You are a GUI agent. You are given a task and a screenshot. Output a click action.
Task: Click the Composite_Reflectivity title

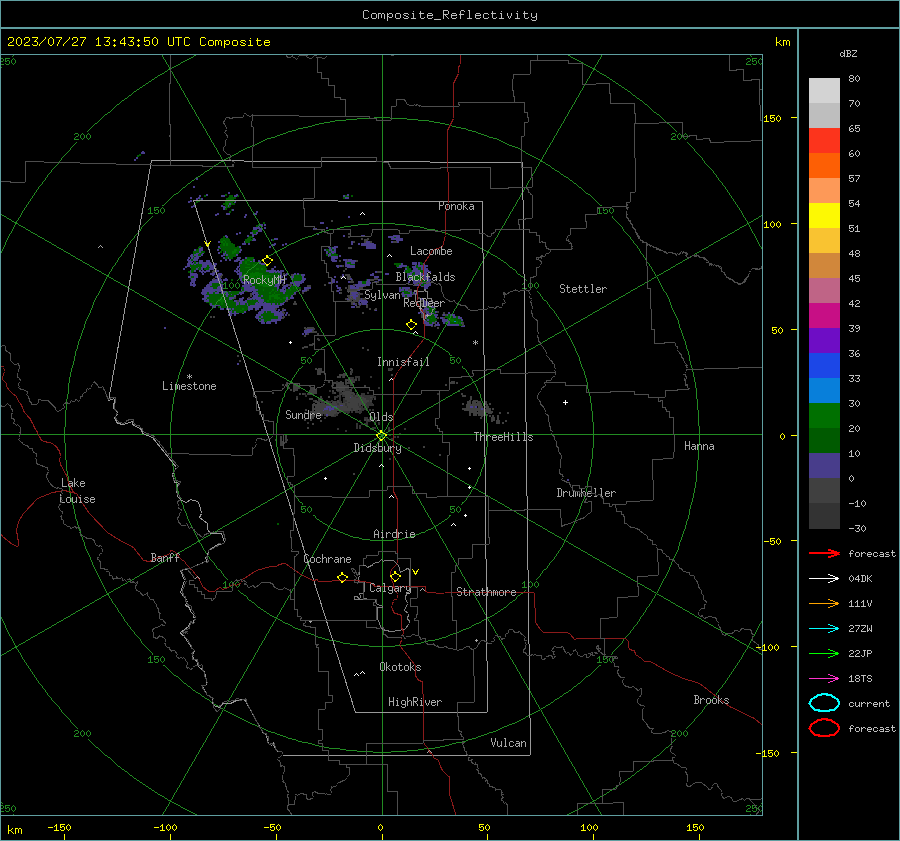tap(450, 15)
